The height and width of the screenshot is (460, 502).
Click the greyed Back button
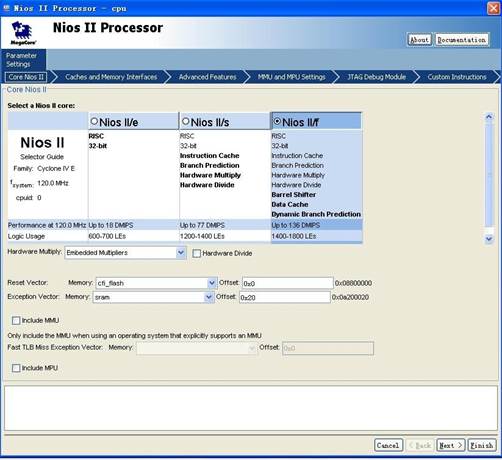point(419,445)
